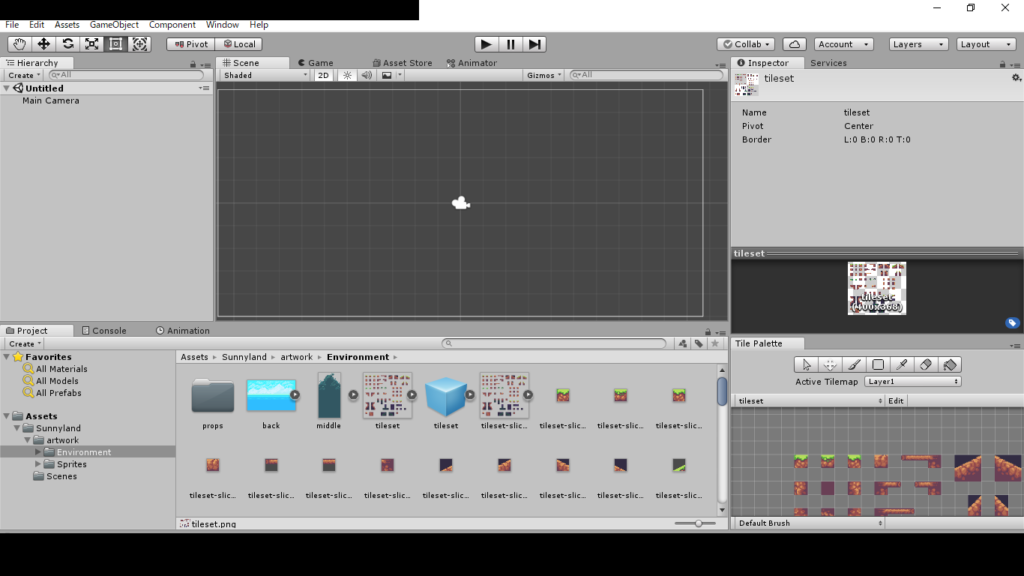The image size is (1024, 576).
Task: Select the Scale tool
Action: pos(92,44)
